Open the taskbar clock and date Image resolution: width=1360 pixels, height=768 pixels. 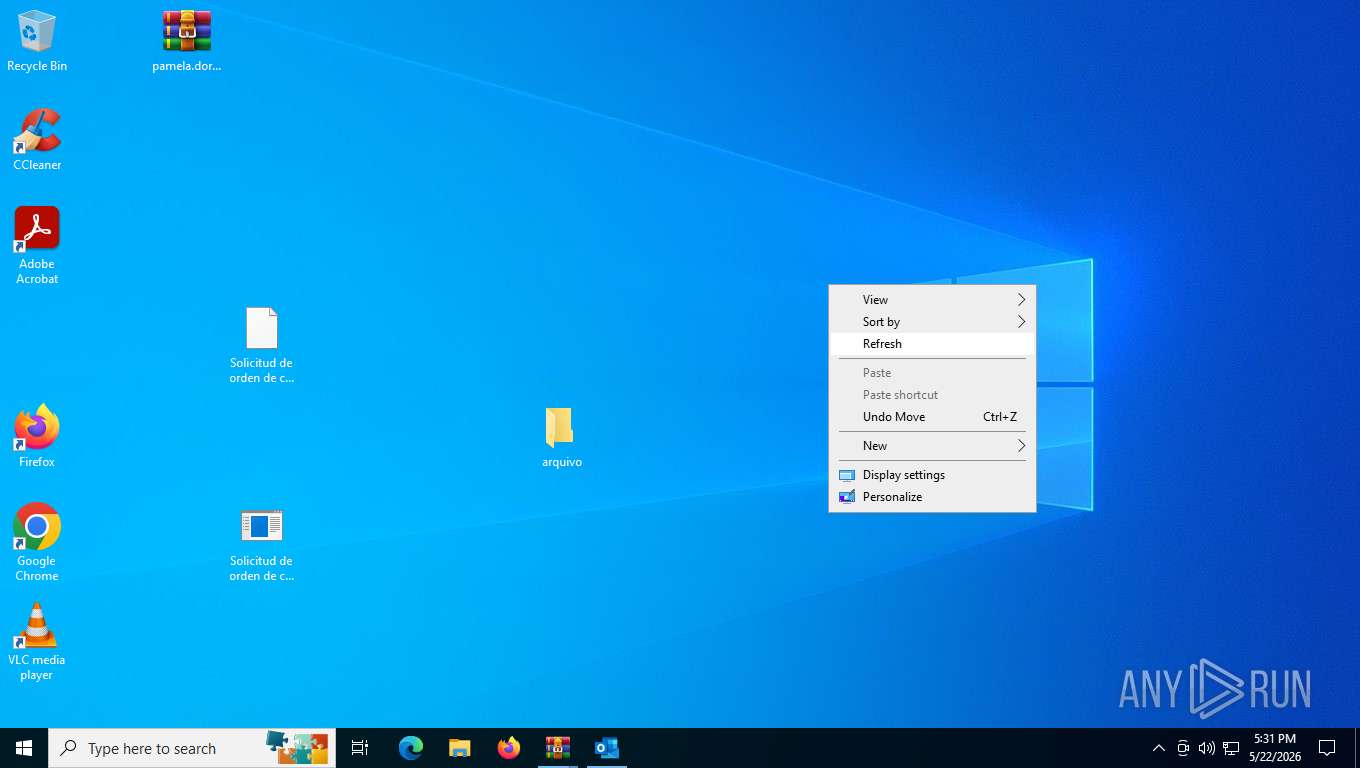coord(1275,748)
